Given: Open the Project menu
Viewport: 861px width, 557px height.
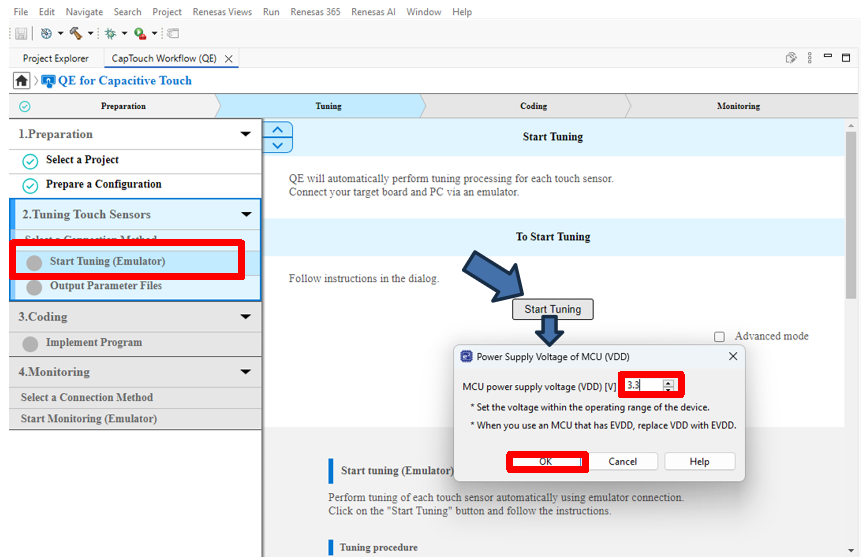Looking at the screenshot, I should (167, 12).
